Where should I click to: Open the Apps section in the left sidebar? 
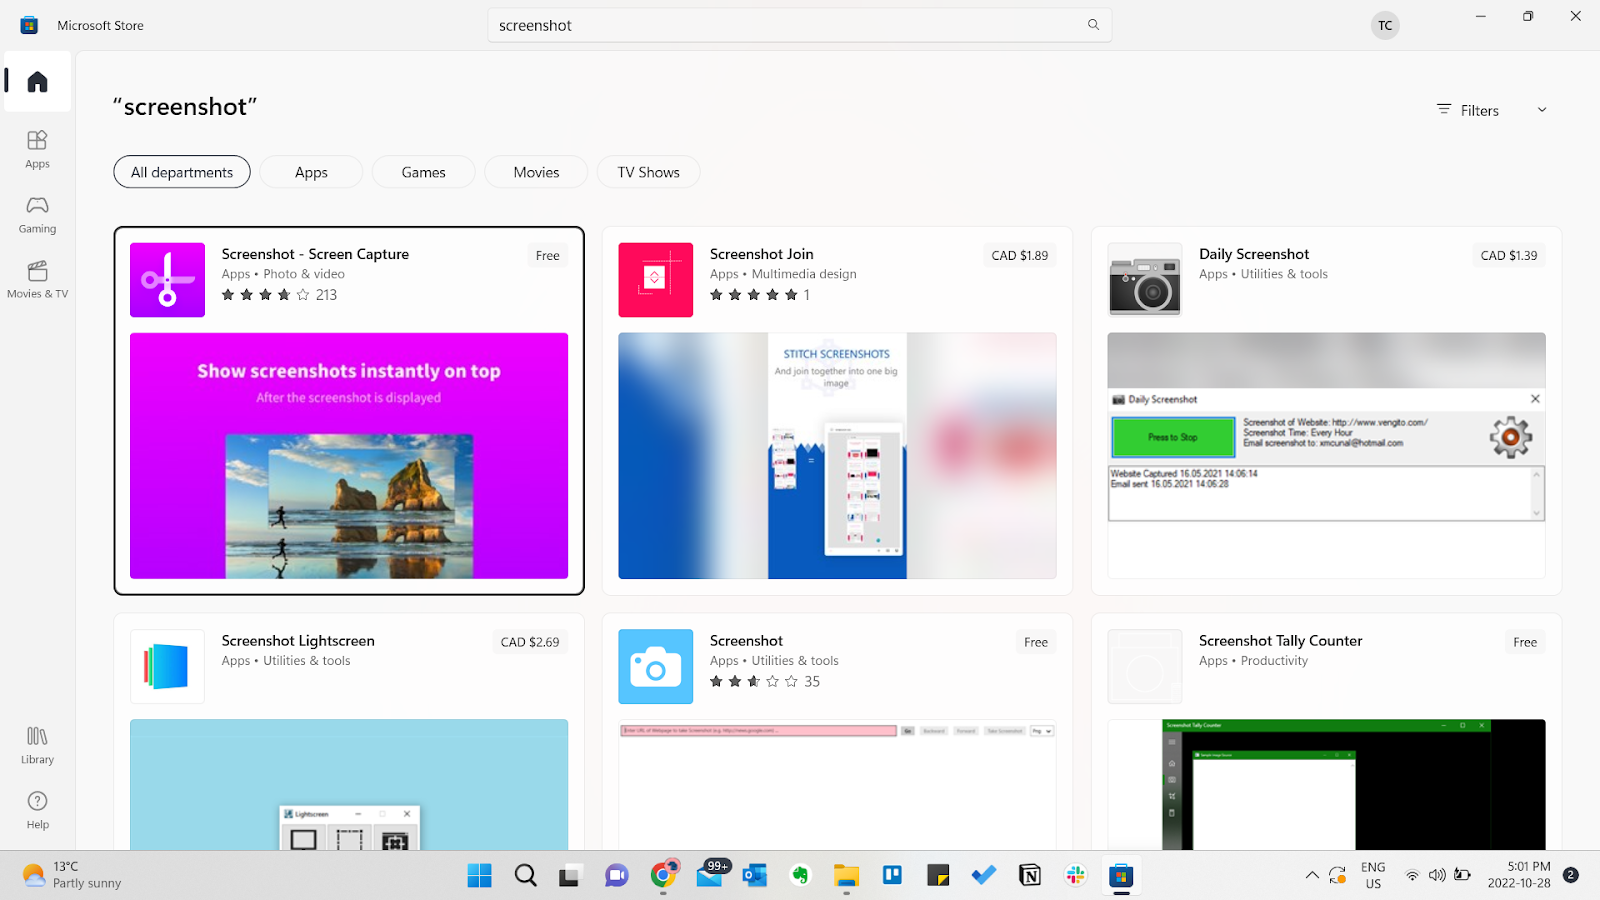click(37, 149)
